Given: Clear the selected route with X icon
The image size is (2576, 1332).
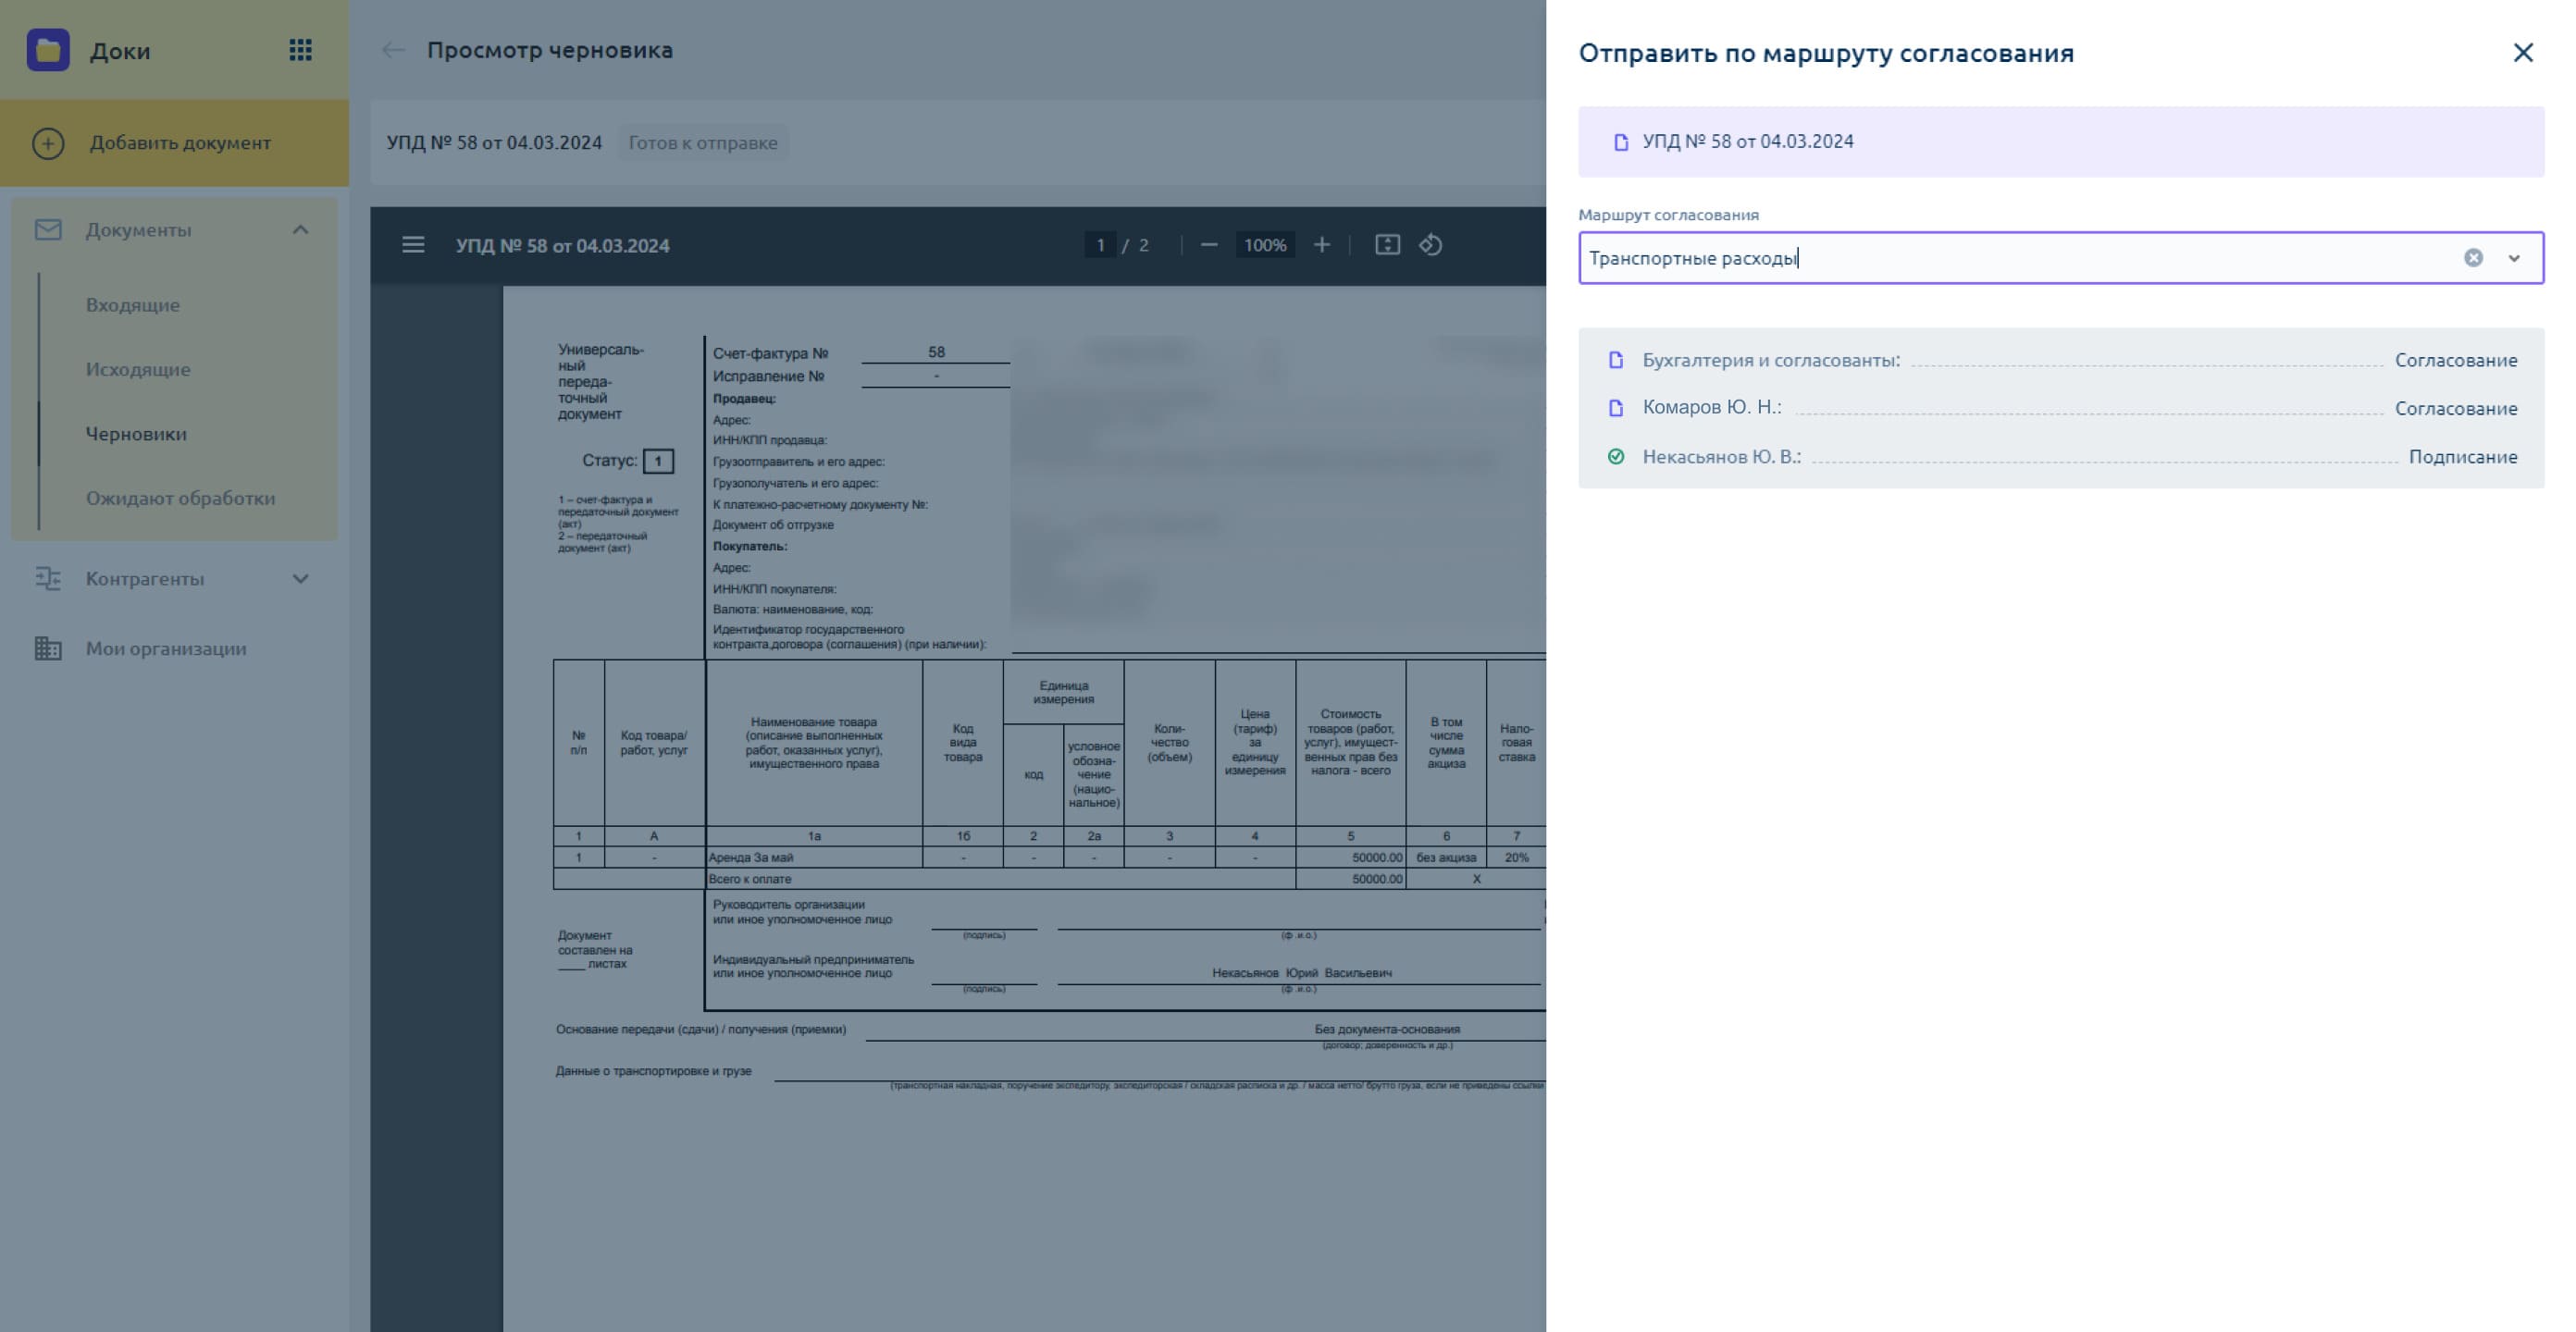Looking at the screenshot, I should [2473, 258].
